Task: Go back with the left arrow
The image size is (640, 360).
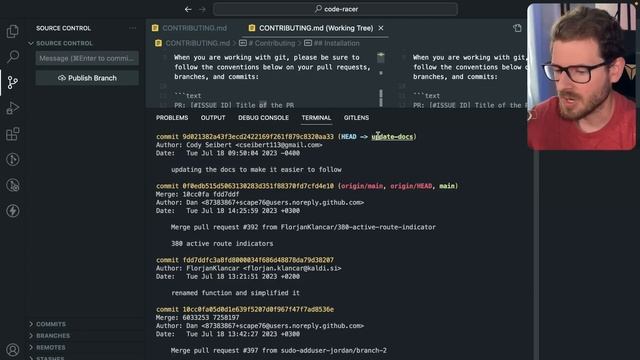Action: [188, 9]
